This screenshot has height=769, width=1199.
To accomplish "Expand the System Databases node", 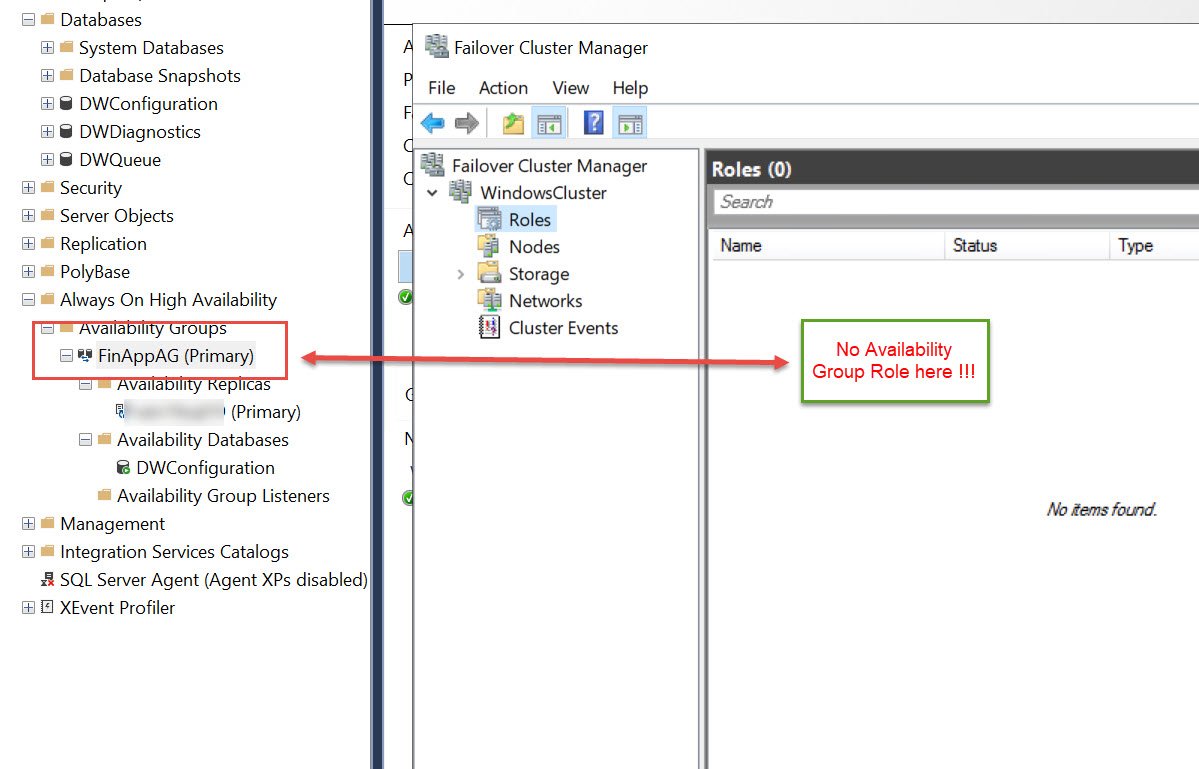I will (47, 47).
